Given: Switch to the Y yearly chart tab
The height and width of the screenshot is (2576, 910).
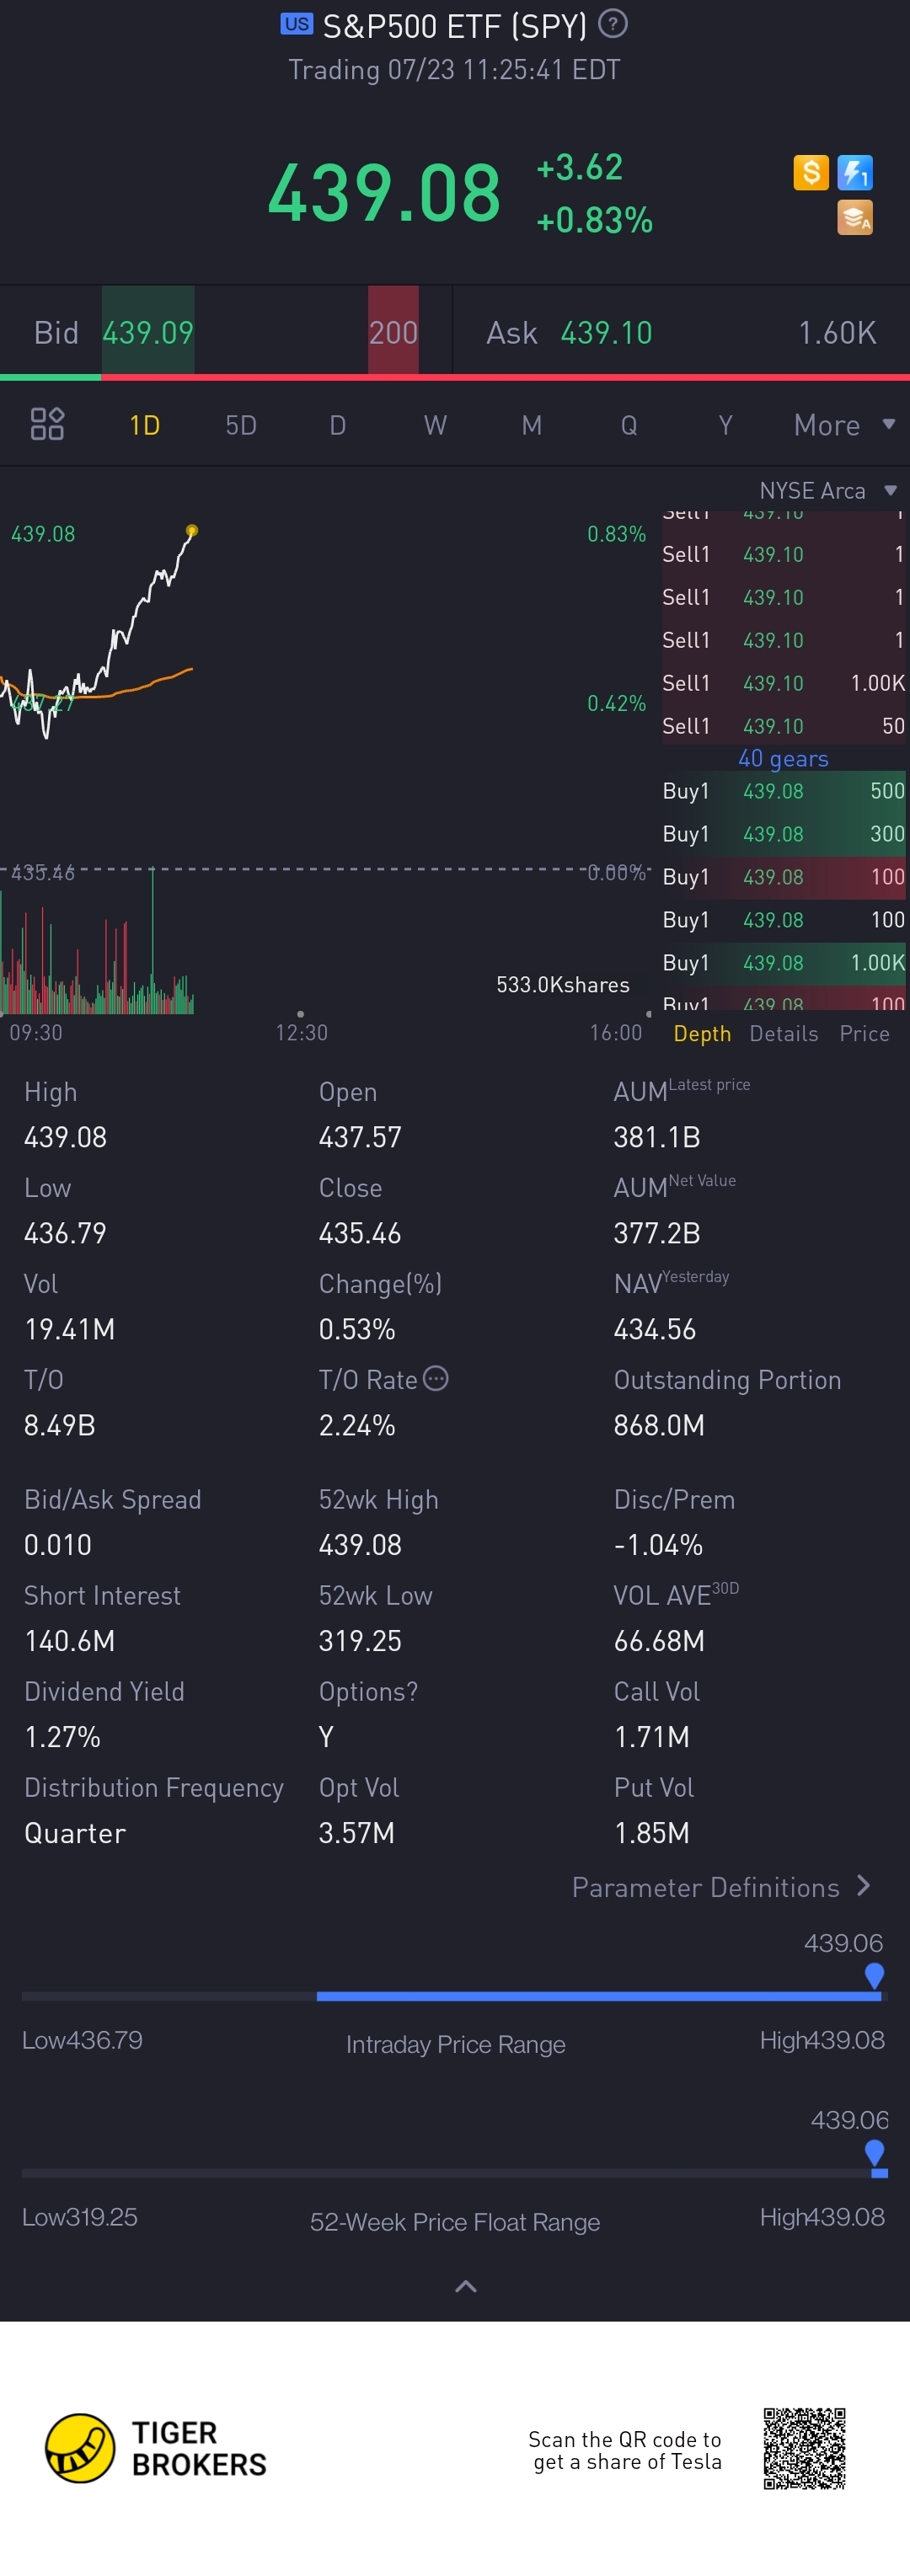Looking at the screenshot, I should 726,425.
